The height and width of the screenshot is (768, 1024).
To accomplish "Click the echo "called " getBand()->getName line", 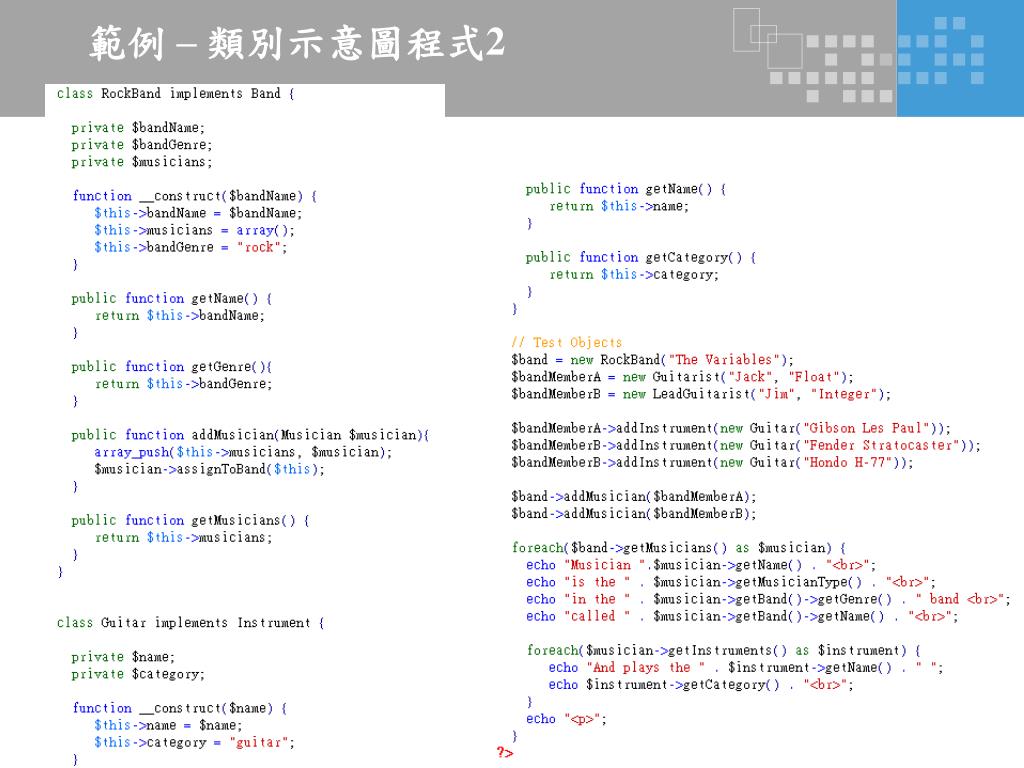I will point(742,616).
